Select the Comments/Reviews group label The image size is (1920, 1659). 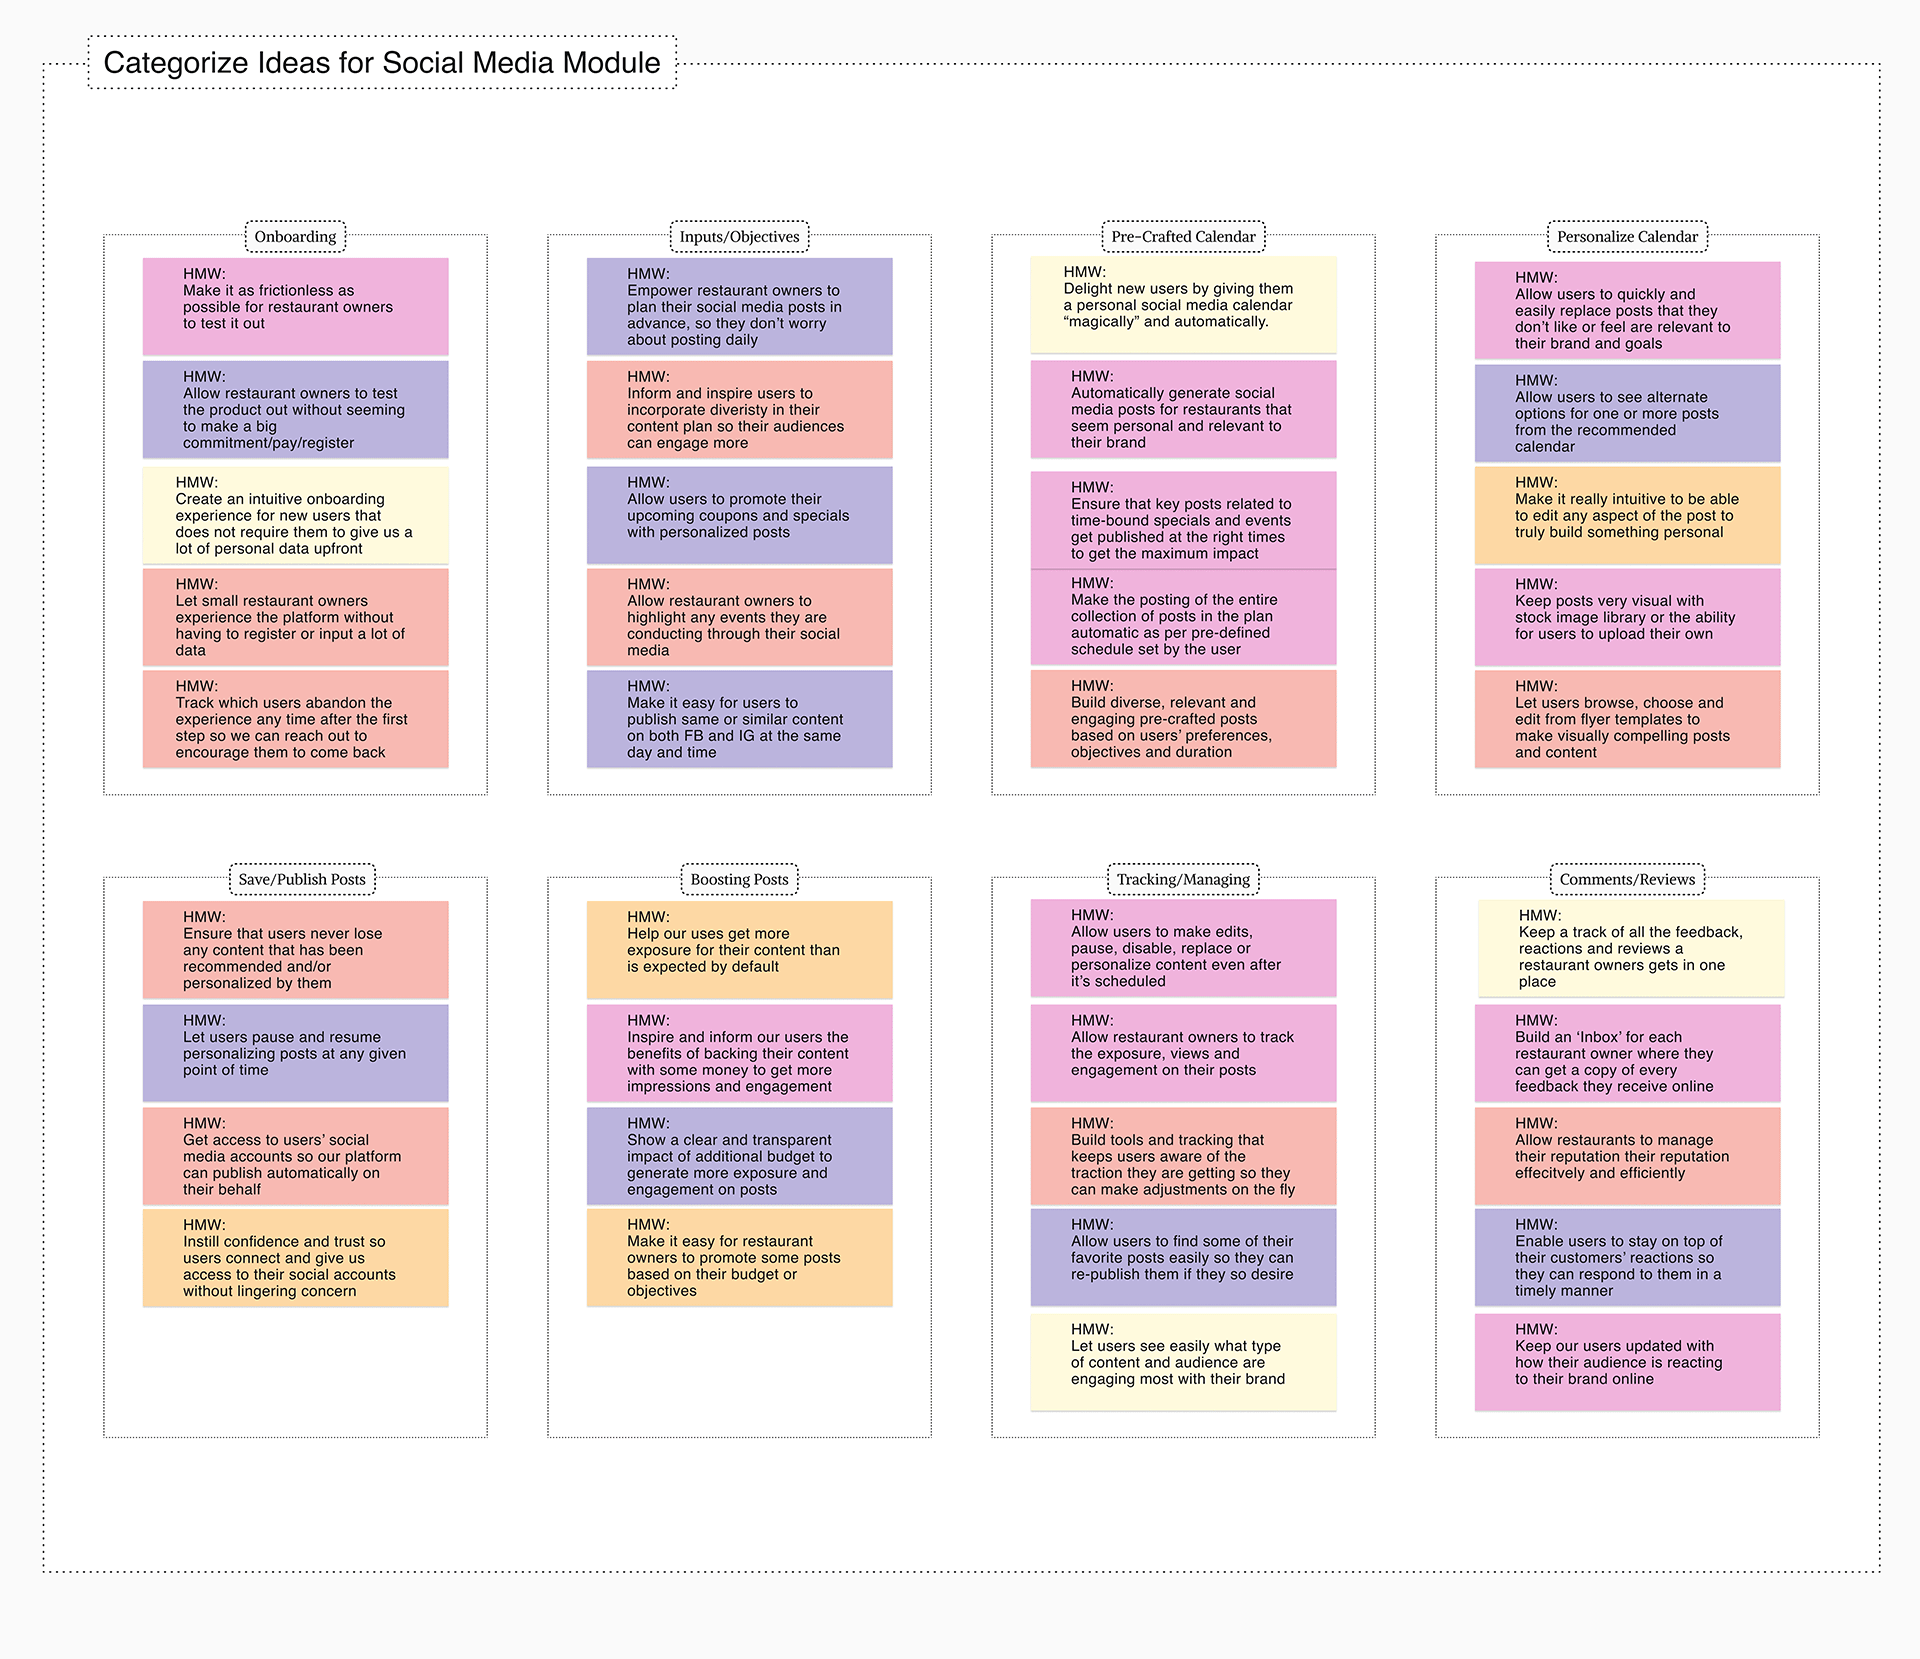1627,880
